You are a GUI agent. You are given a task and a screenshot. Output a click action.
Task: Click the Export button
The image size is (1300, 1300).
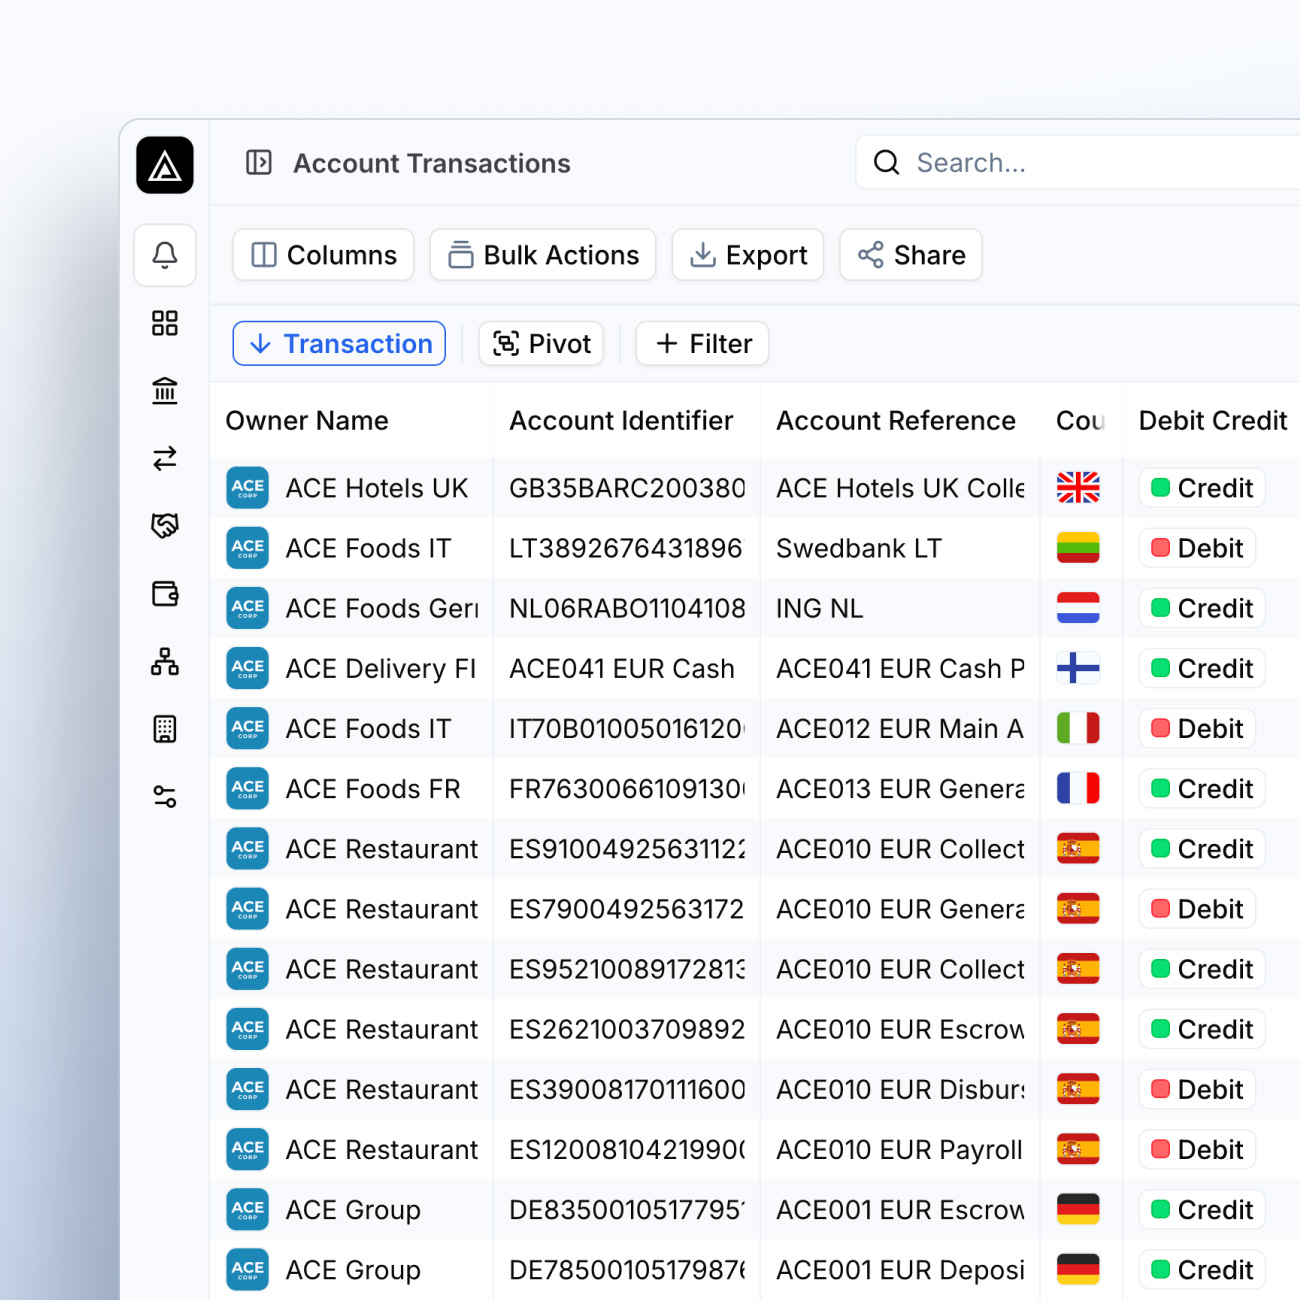748,255
